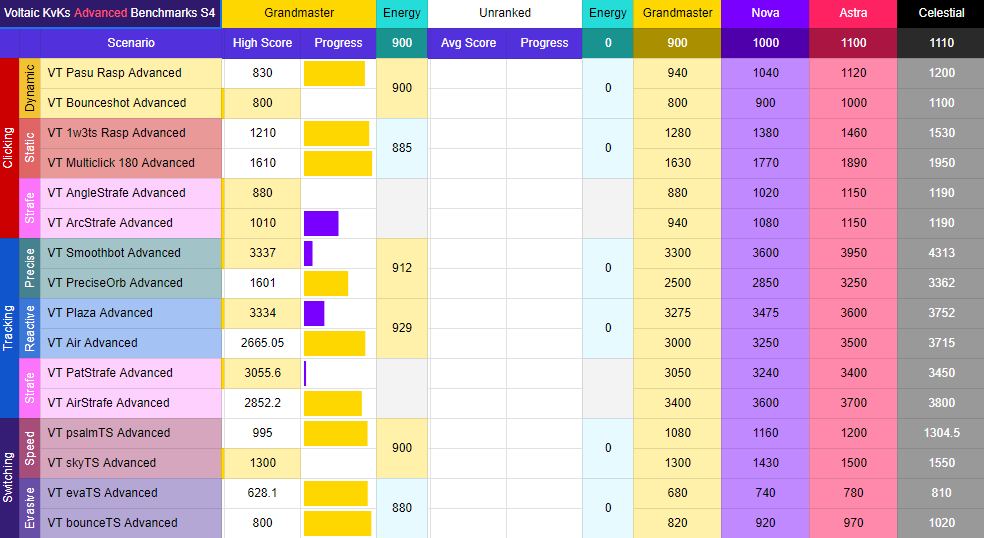This screenshot has width=984, height=538.
Task: Select the VT bounceTS Advanced scenario cell
Action: (x=131, y=524)
